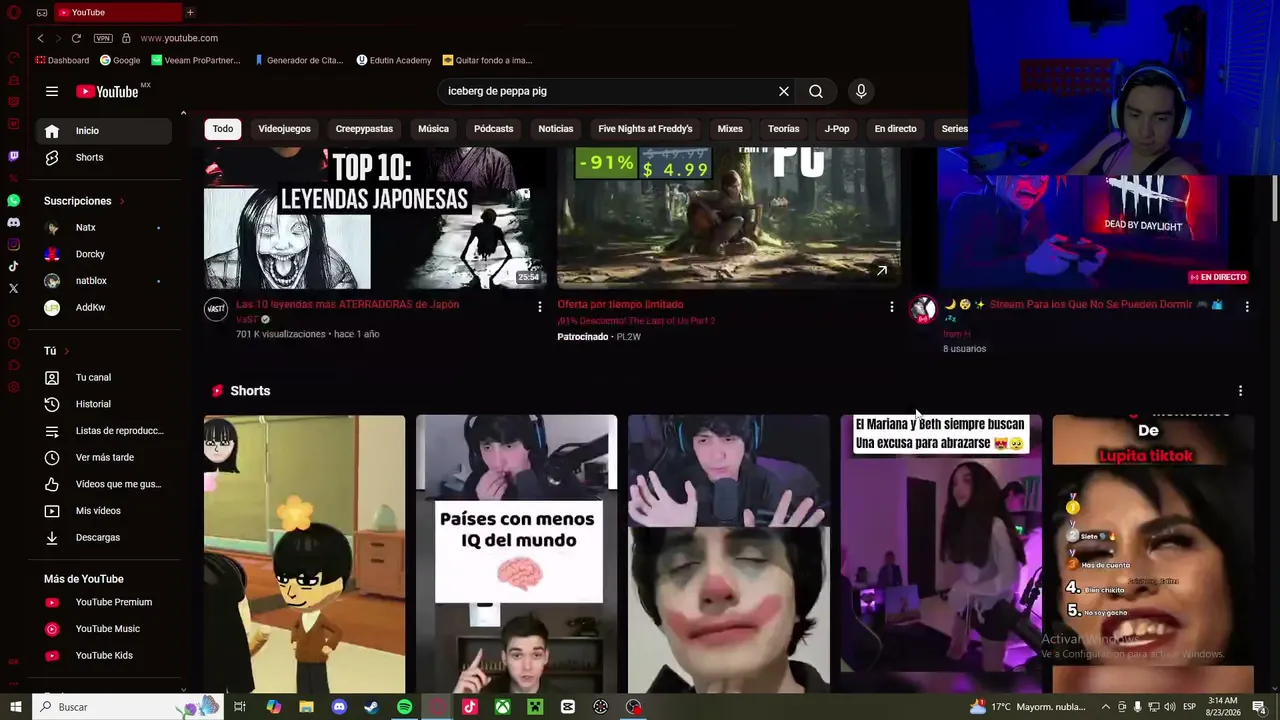
Task: Open Discord in the Opera sidebar
Action: click(13, 222)
